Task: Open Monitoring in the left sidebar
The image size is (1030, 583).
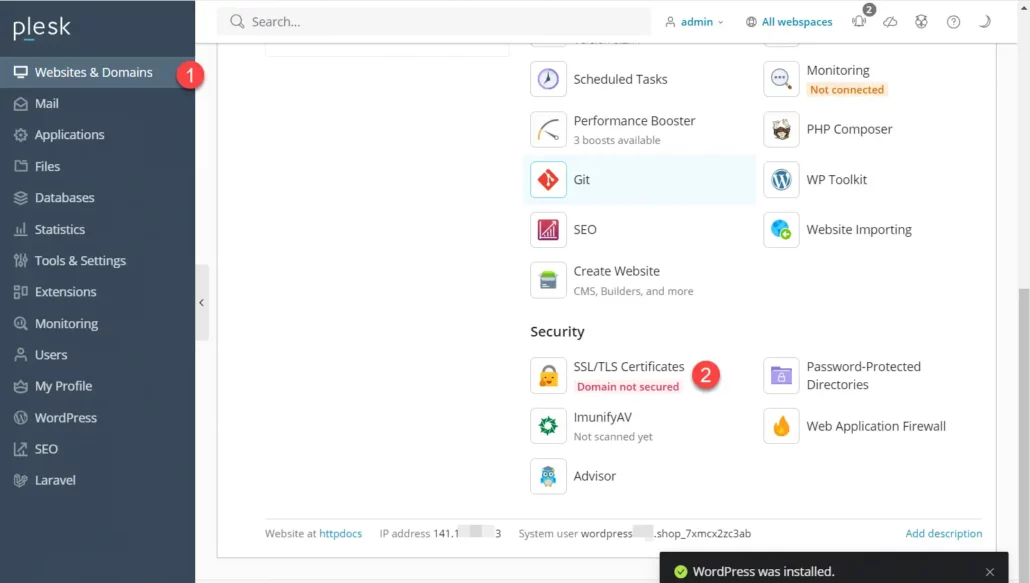Action: click(x=97, y=323)
